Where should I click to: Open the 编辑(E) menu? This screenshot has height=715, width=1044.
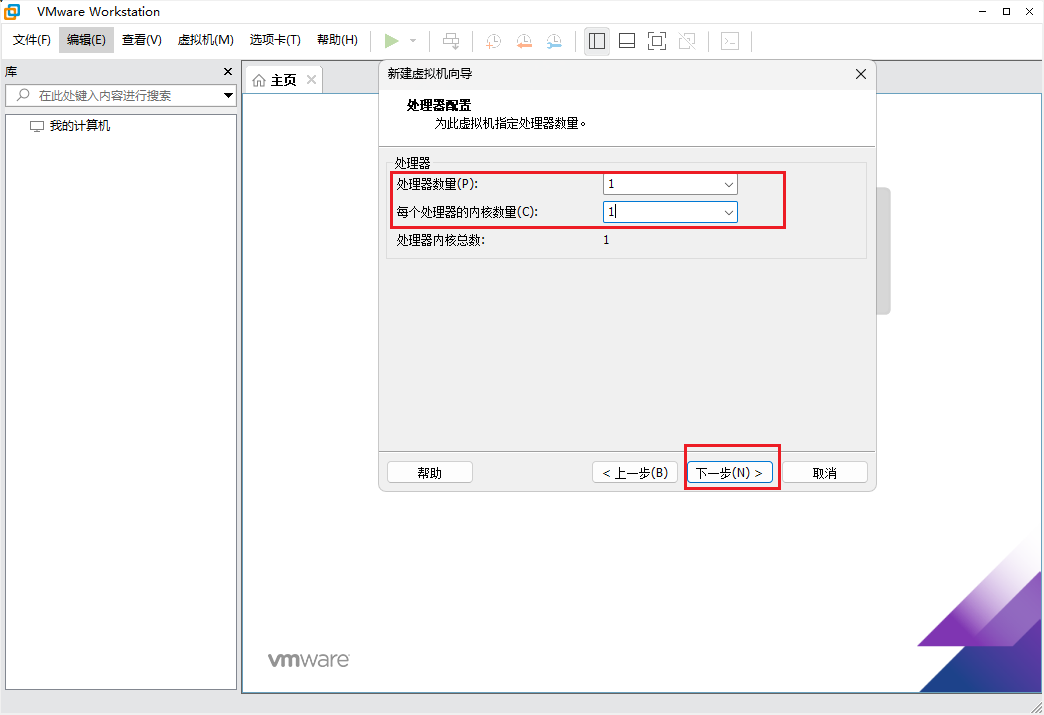(86, 40)
